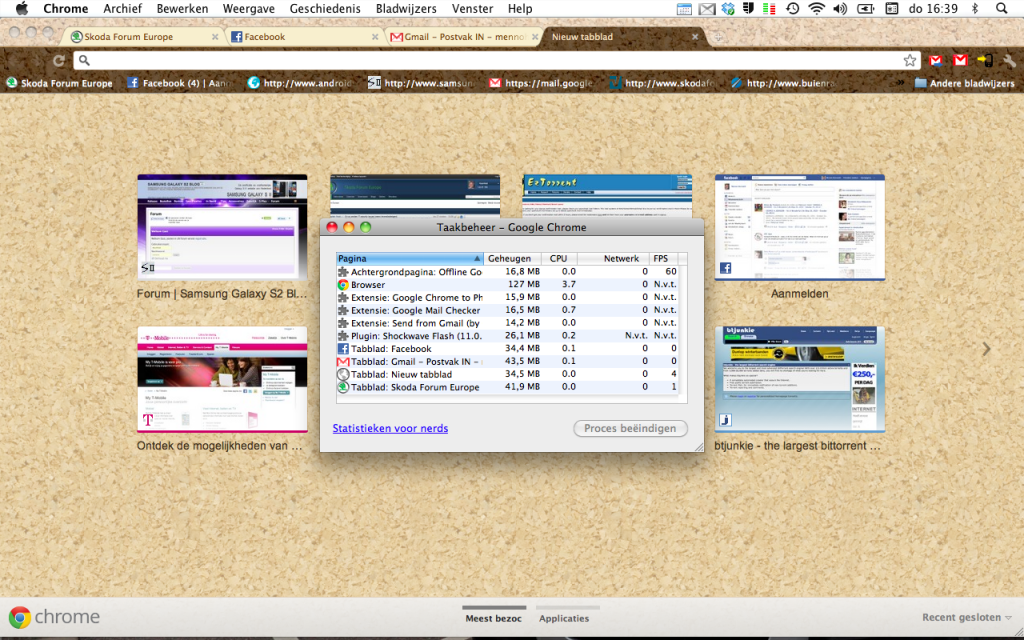The image size is (1024, 640).
Task: Click the Proces beëindigen button
Action: point(630,428)
